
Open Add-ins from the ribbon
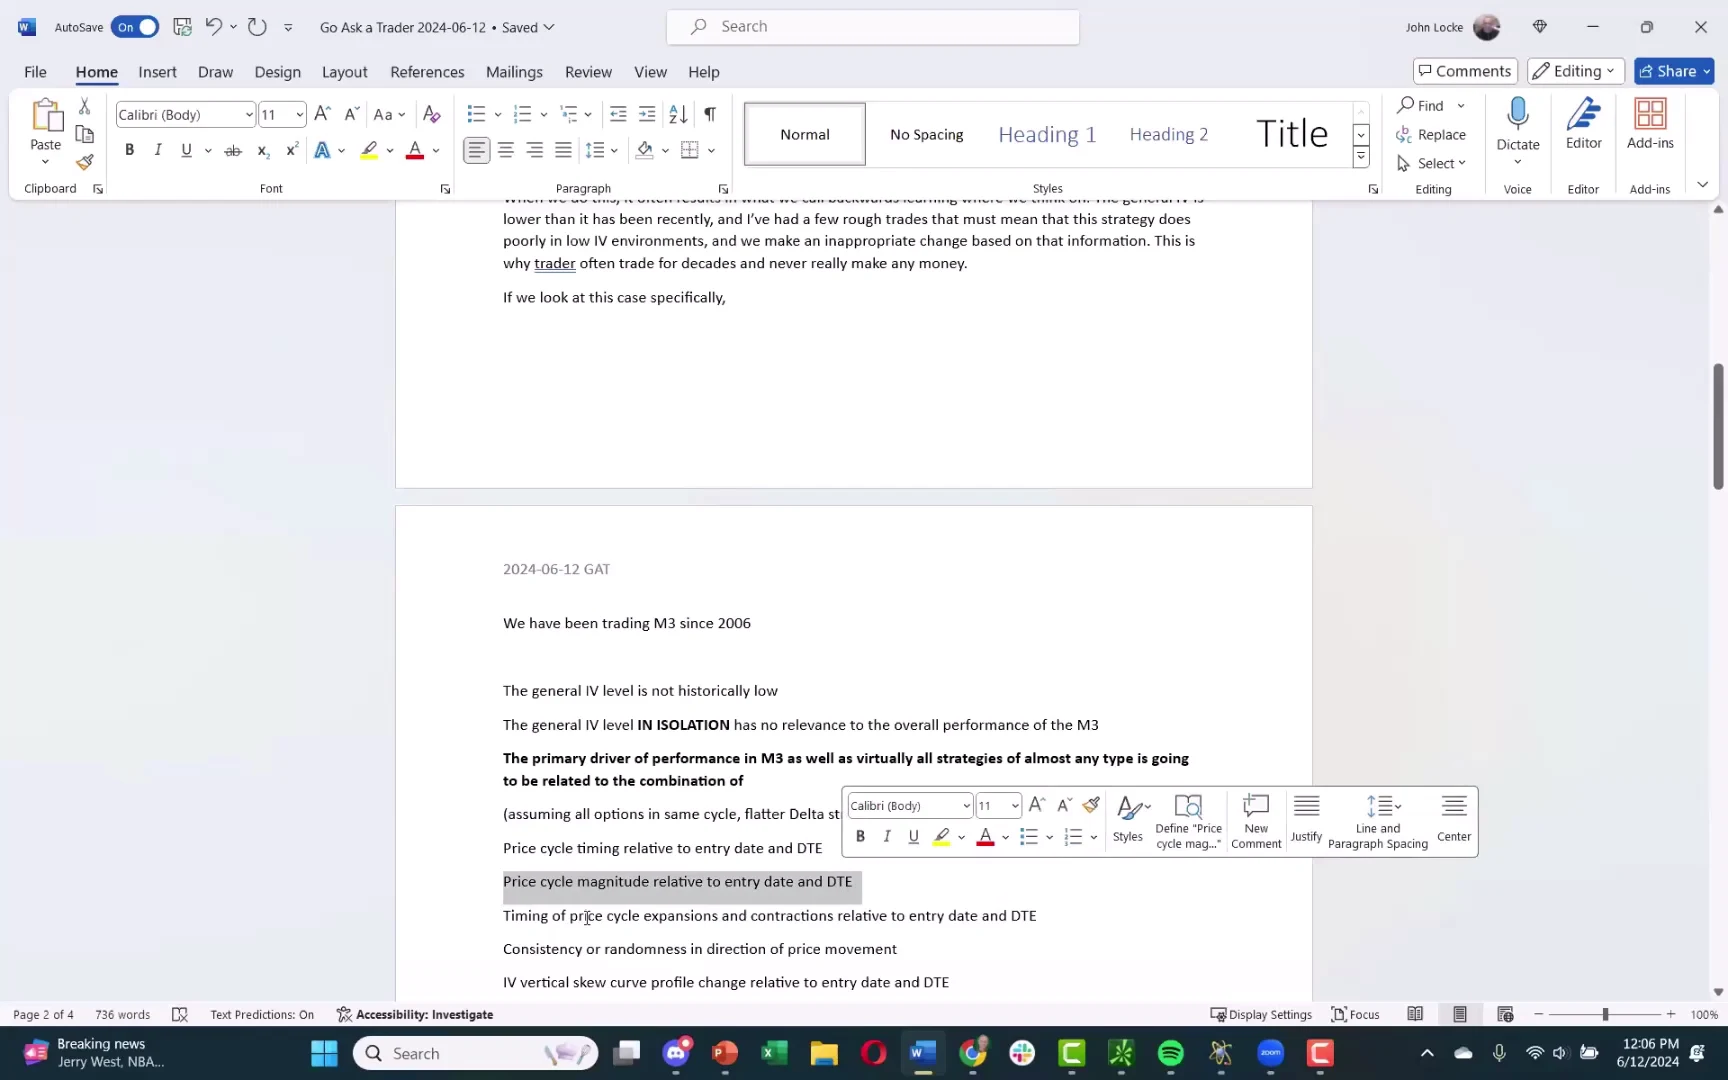coord(1650,124)
